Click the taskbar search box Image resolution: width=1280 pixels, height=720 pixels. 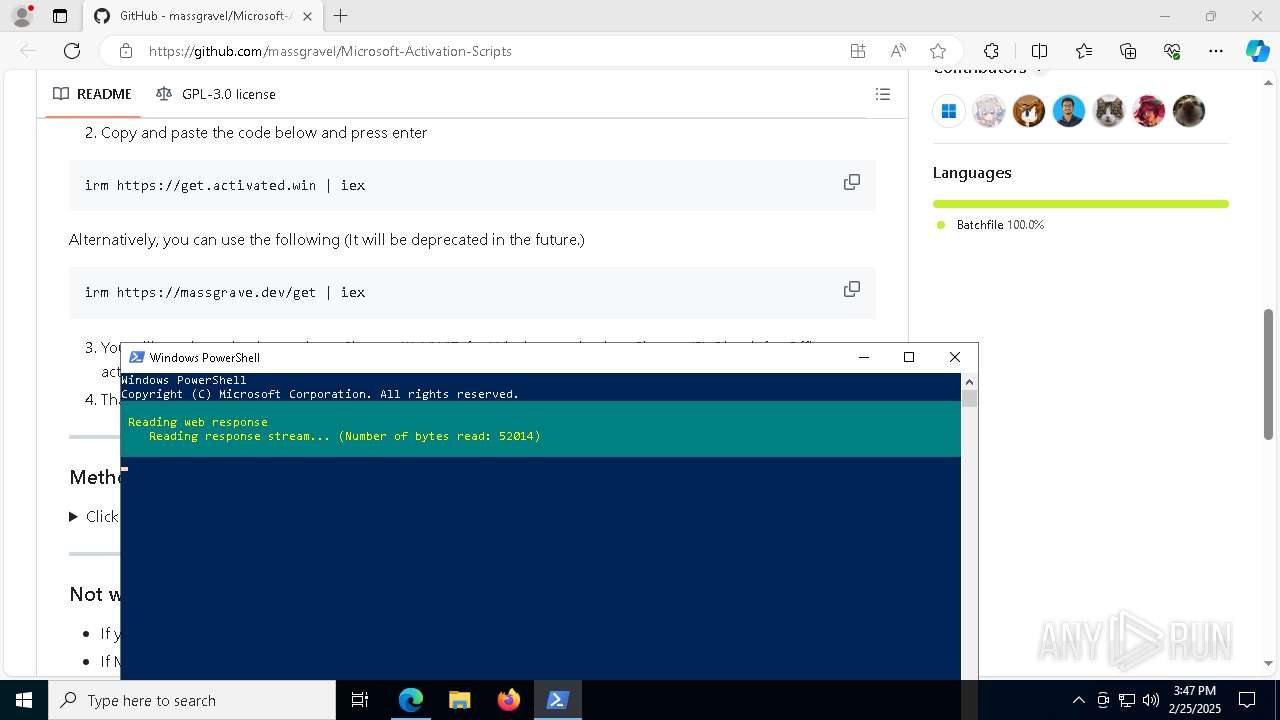[192, 700]
